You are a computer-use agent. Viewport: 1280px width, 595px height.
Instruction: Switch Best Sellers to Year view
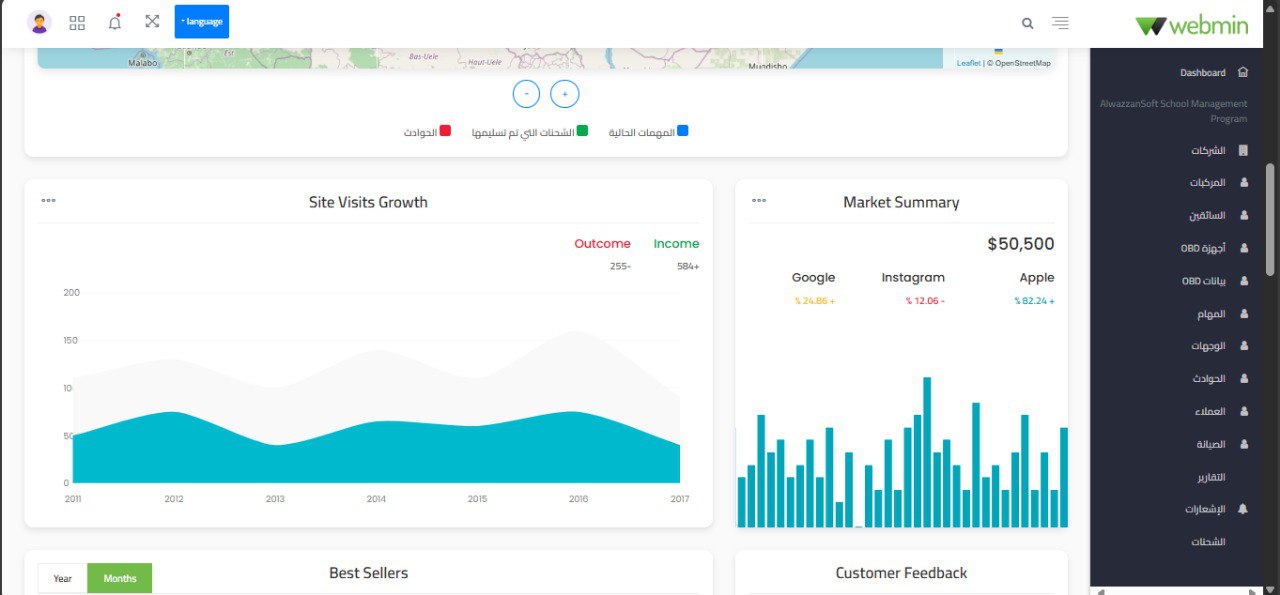(x=62, y=578)
